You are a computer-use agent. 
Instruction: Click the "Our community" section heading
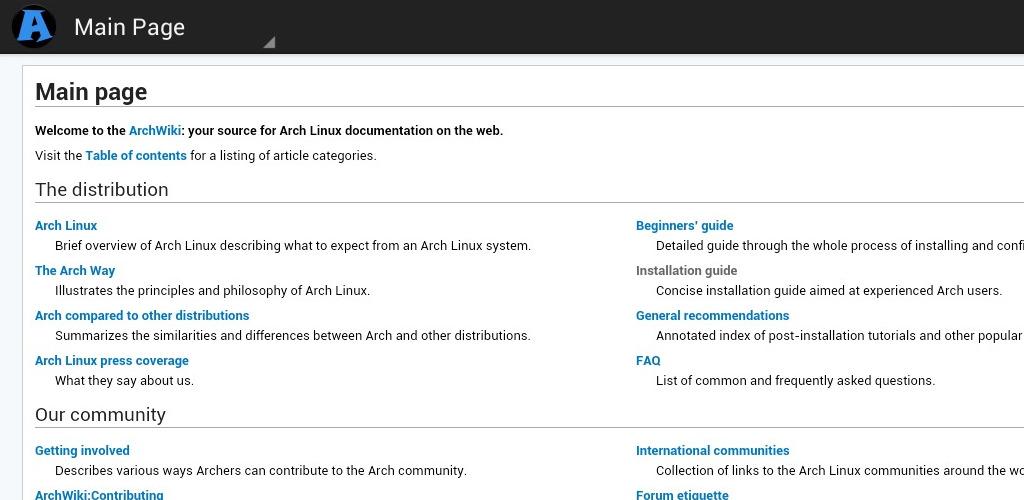coord(100,415)
